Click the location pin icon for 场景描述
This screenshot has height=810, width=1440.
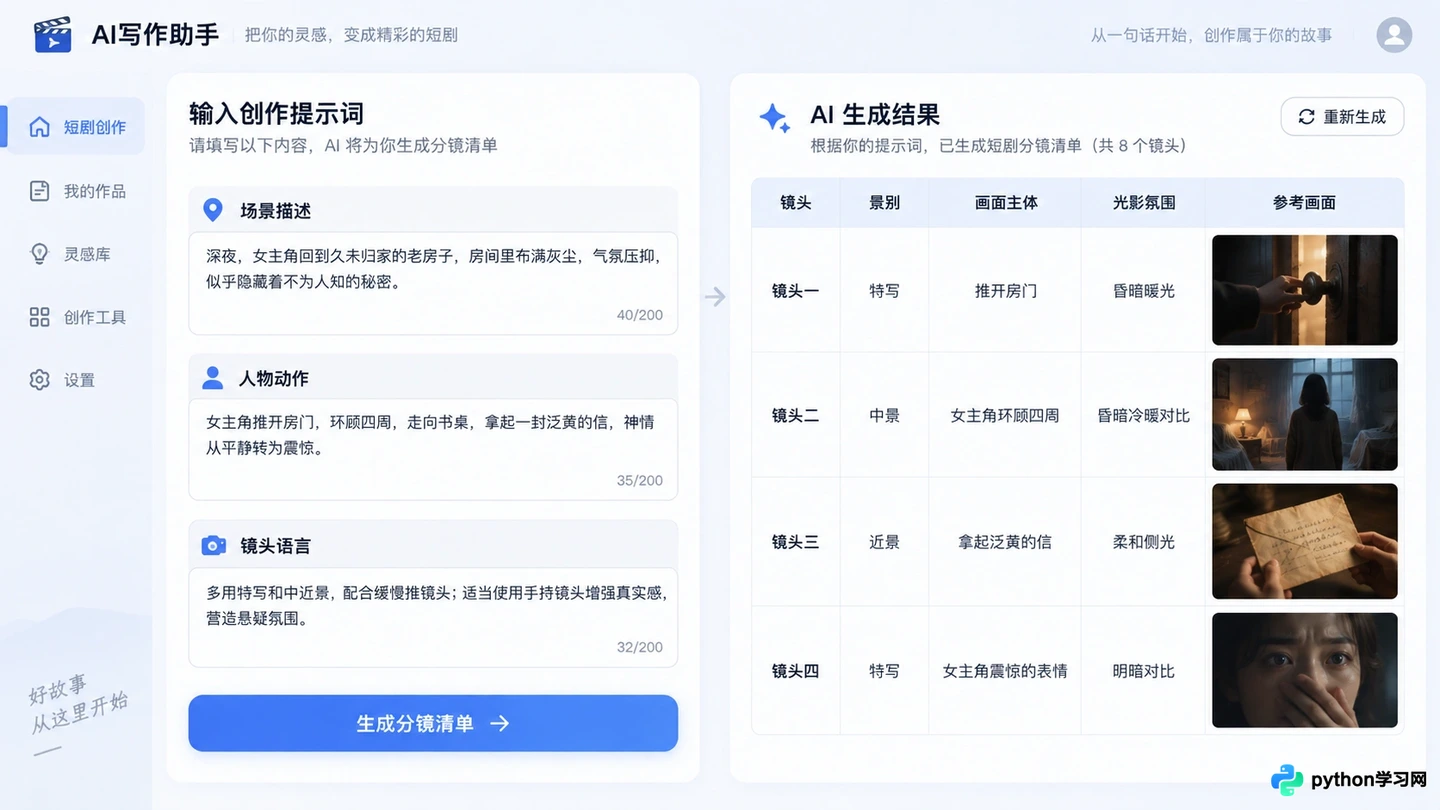point(212,210)
